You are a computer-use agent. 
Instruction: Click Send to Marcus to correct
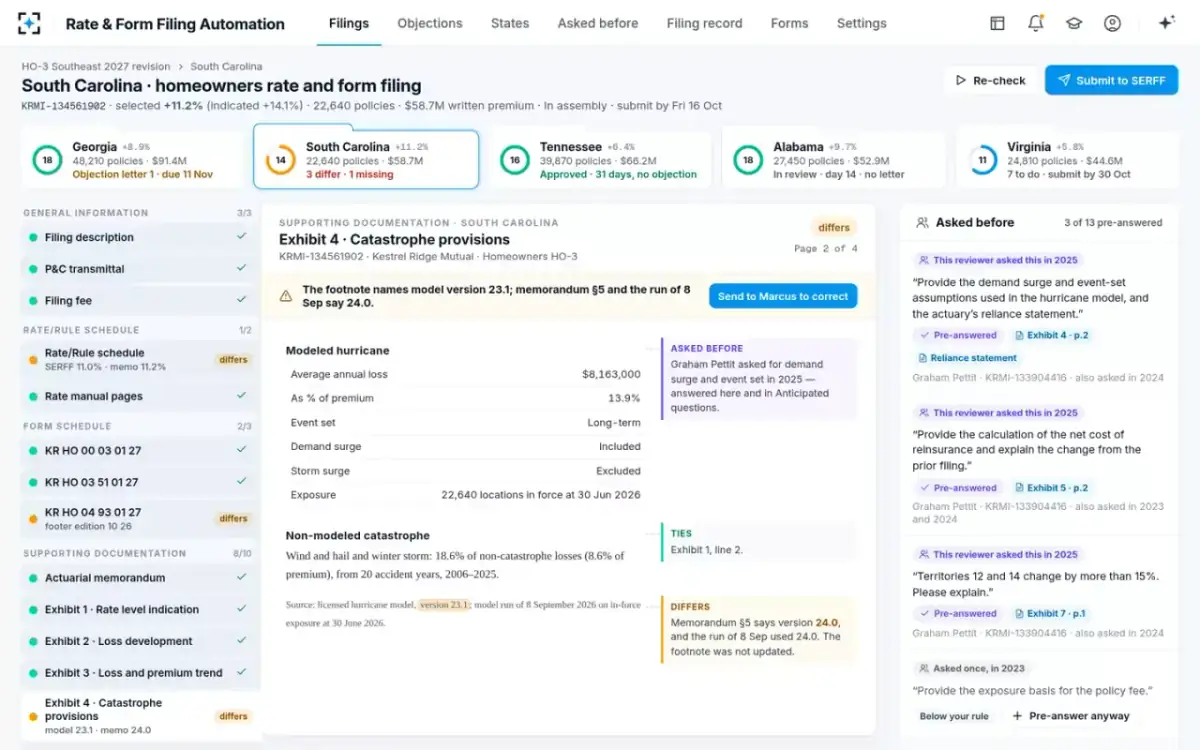[x=783, y=296]
